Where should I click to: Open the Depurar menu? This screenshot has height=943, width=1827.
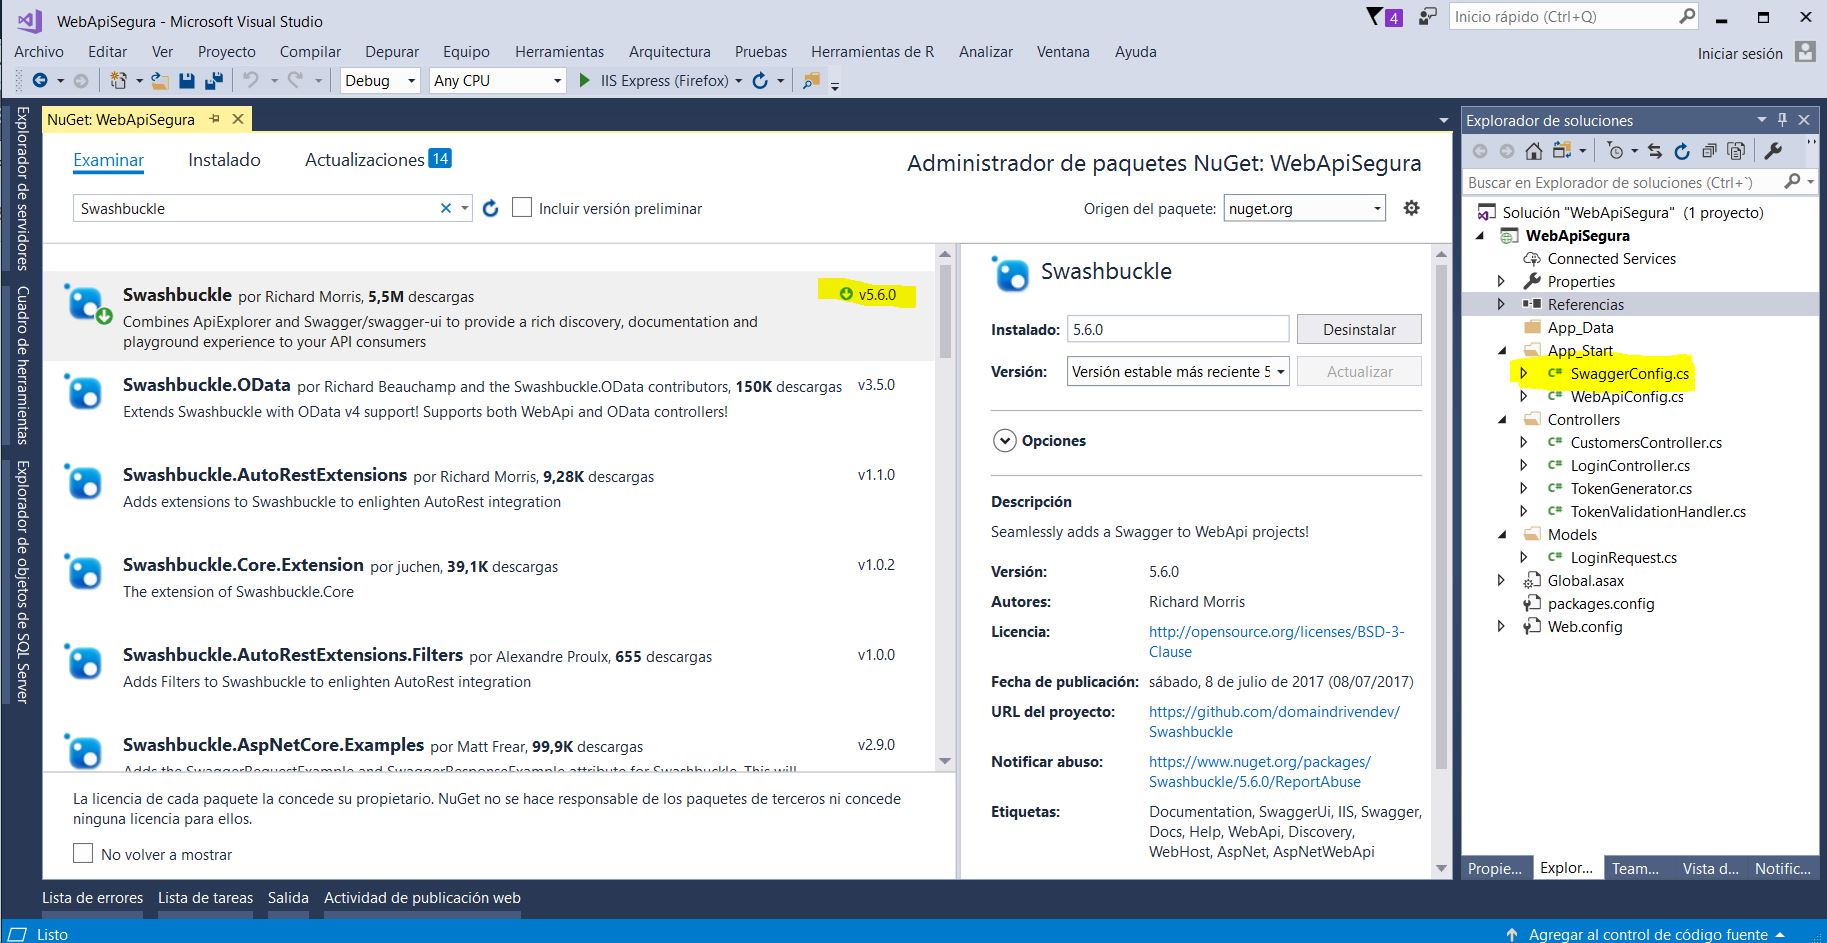tap(392, 52)
